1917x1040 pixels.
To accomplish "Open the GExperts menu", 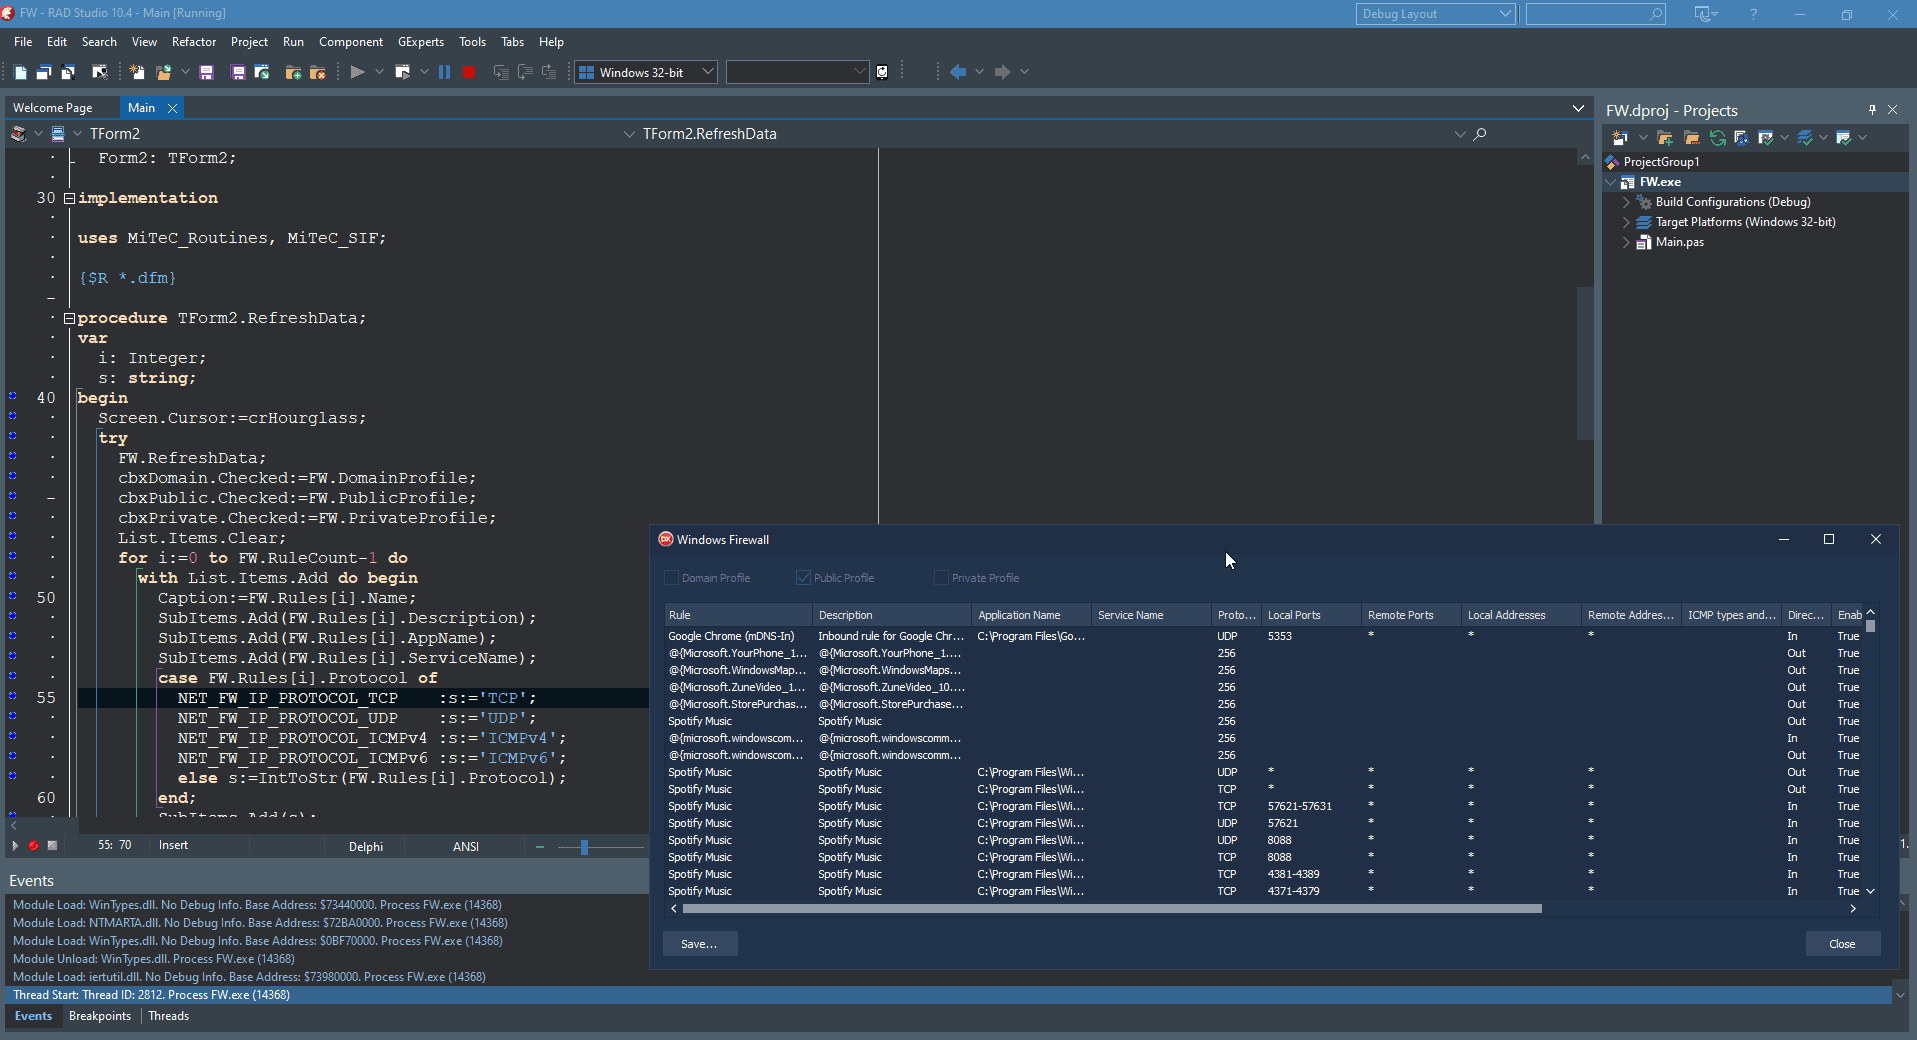I will tap(421, 42).
